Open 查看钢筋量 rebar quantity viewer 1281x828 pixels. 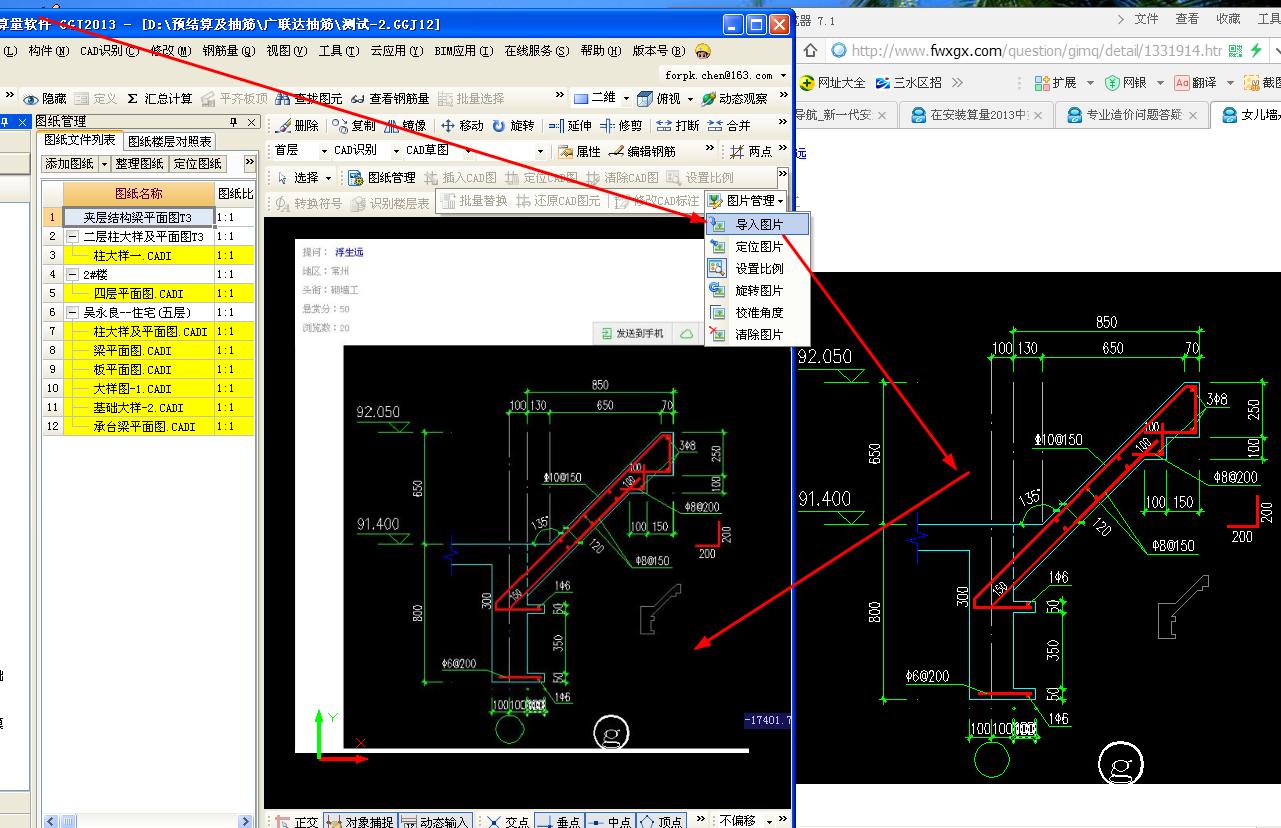coord(390,98)
